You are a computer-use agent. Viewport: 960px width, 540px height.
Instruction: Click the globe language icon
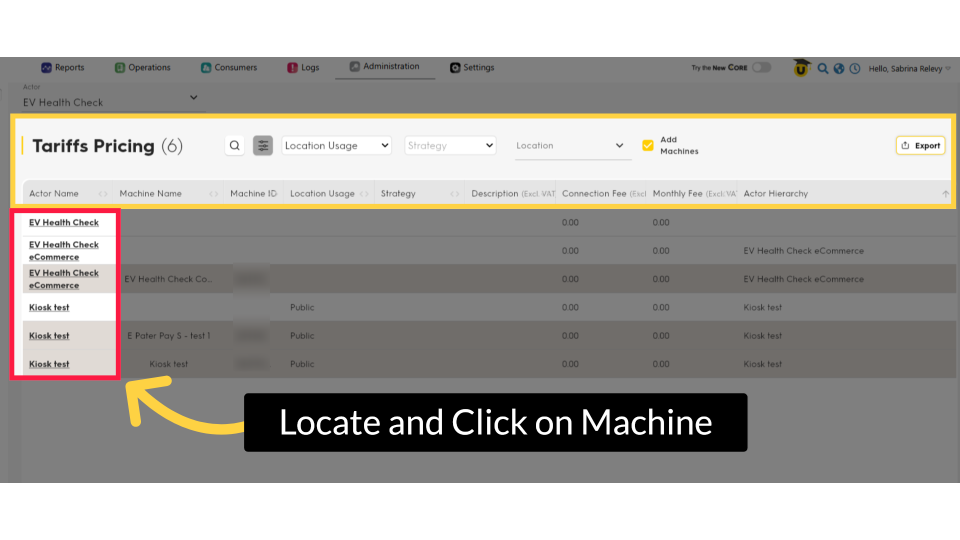tap(839, 69)
